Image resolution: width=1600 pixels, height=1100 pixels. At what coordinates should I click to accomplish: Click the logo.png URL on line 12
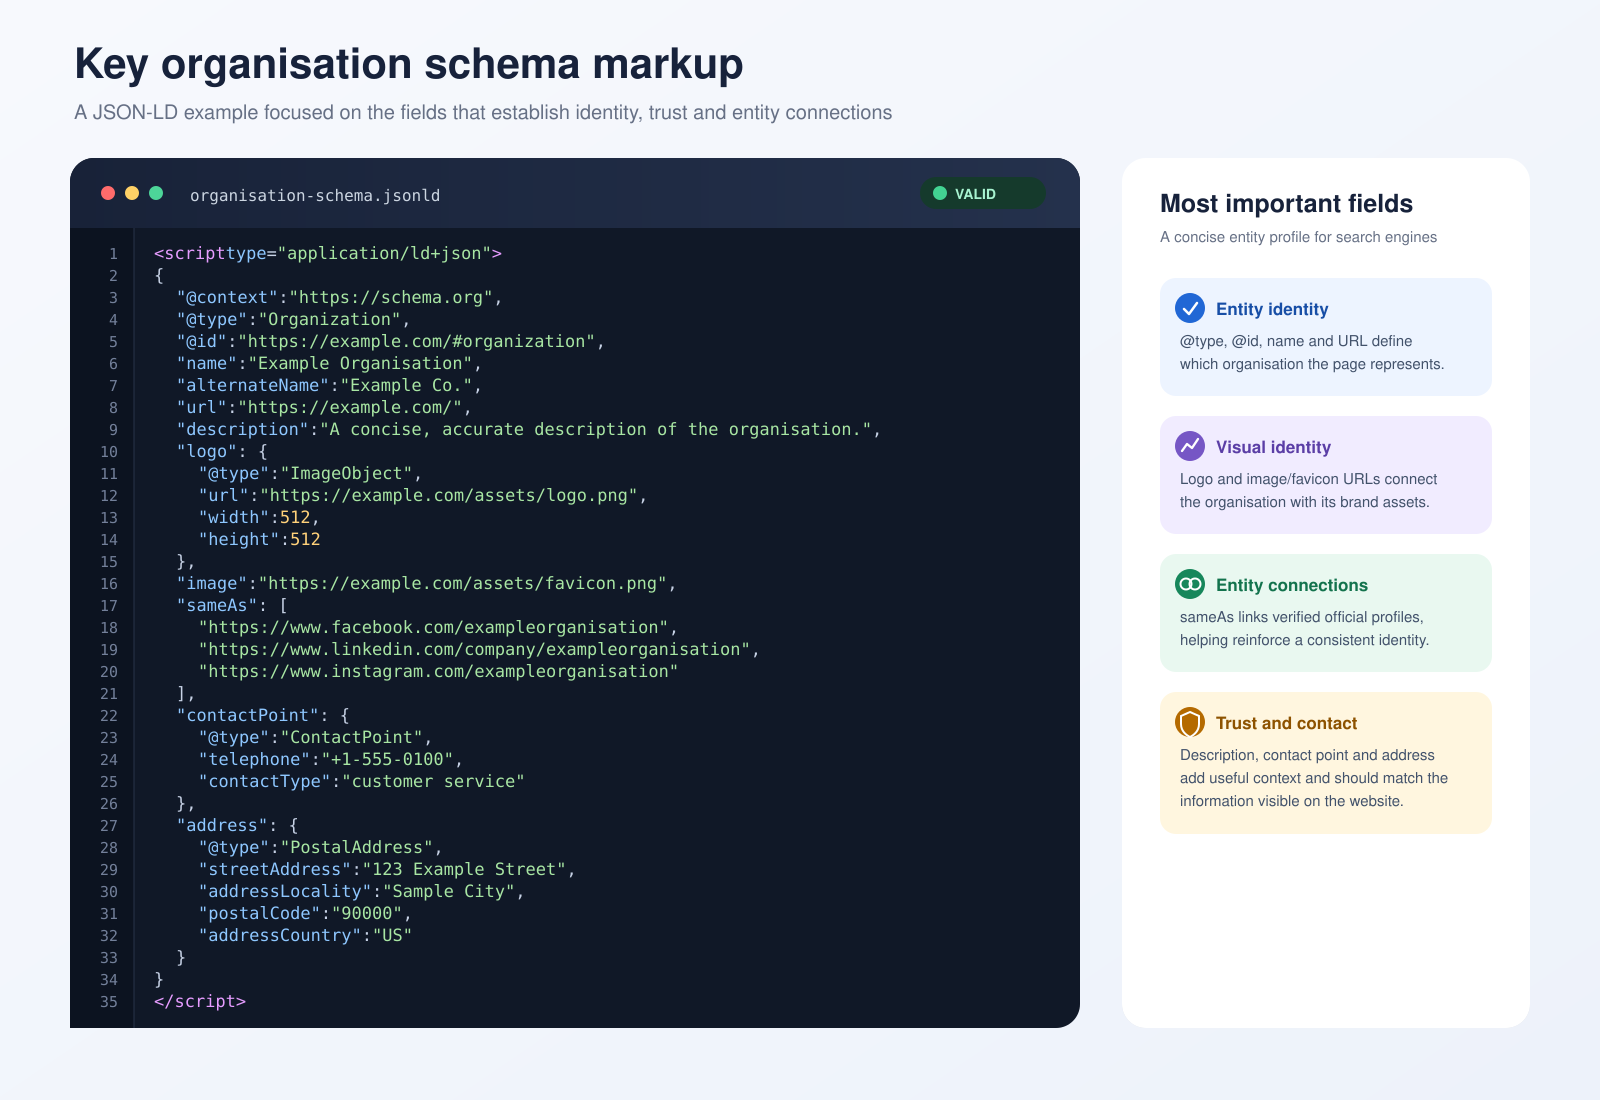(448, 495)
